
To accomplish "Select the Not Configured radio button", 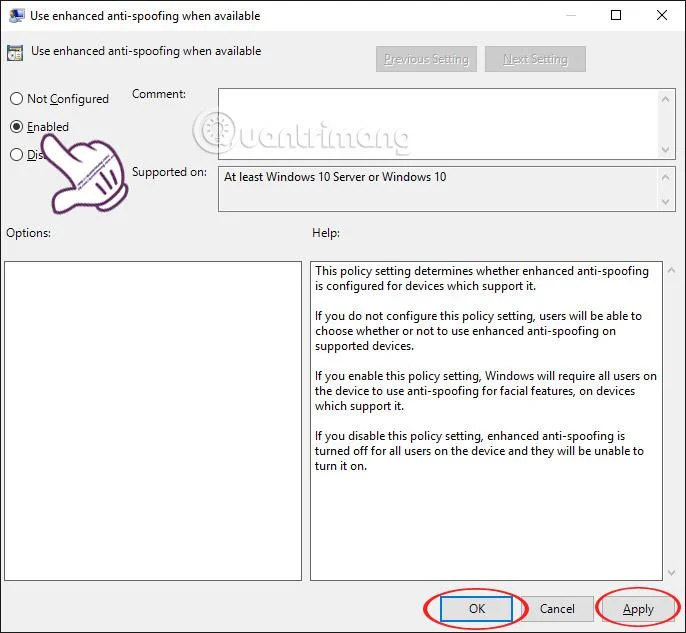I will [x=16, y=98].
